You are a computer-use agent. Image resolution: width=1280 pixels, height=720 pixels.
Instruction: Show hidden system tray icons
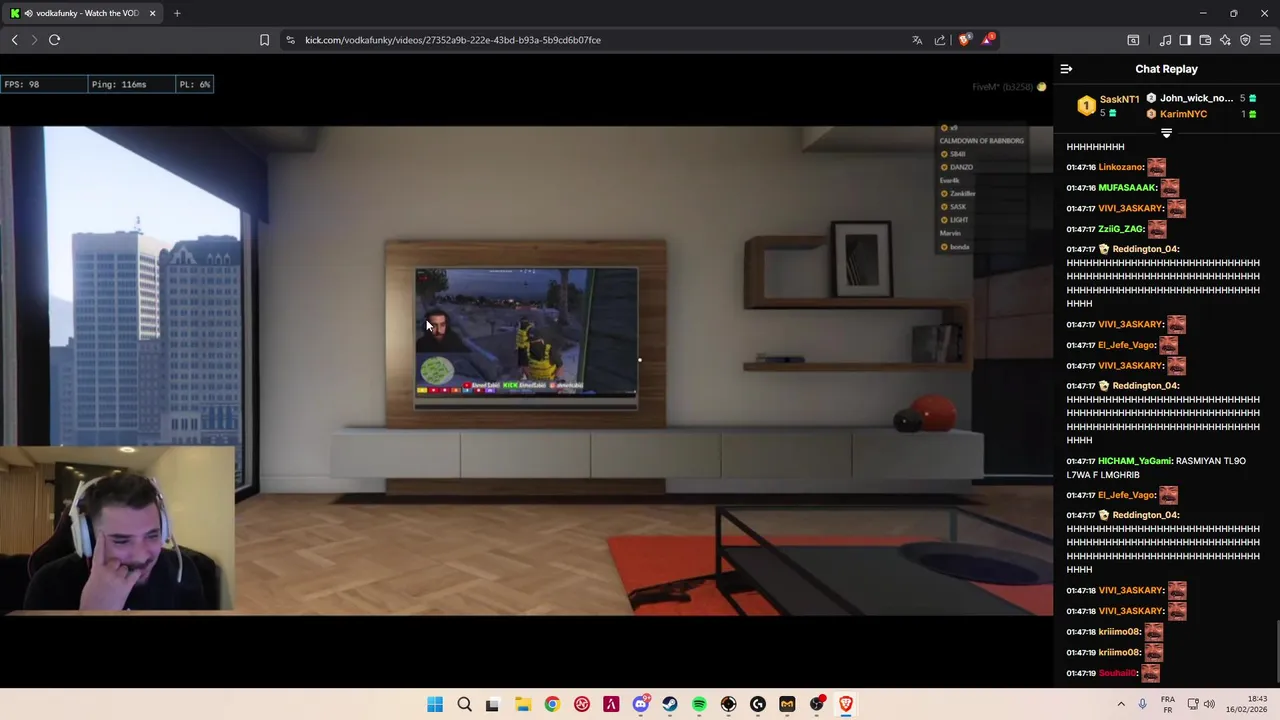coord(1121,704)
